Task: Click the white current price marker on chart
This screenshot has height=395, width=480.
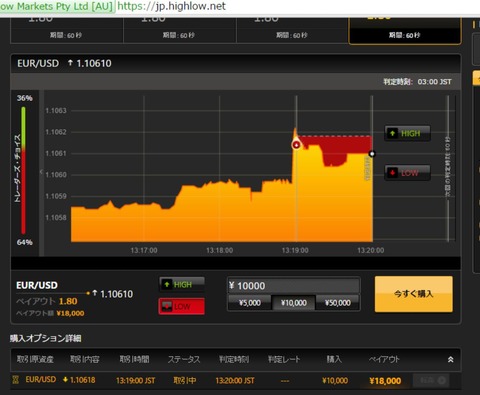Action: coord(372,154)
